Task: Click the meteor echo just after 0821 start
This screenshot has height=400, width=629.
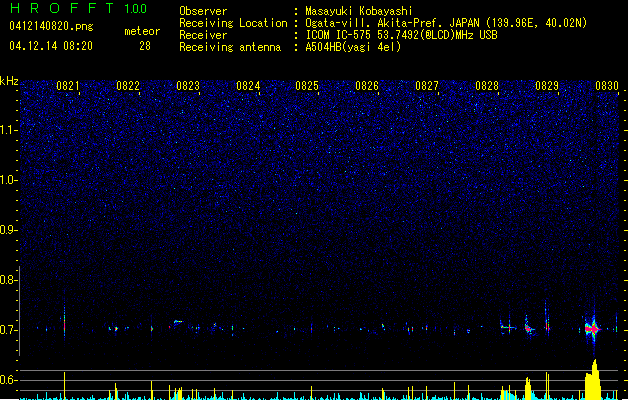Action: pos(64,324)
